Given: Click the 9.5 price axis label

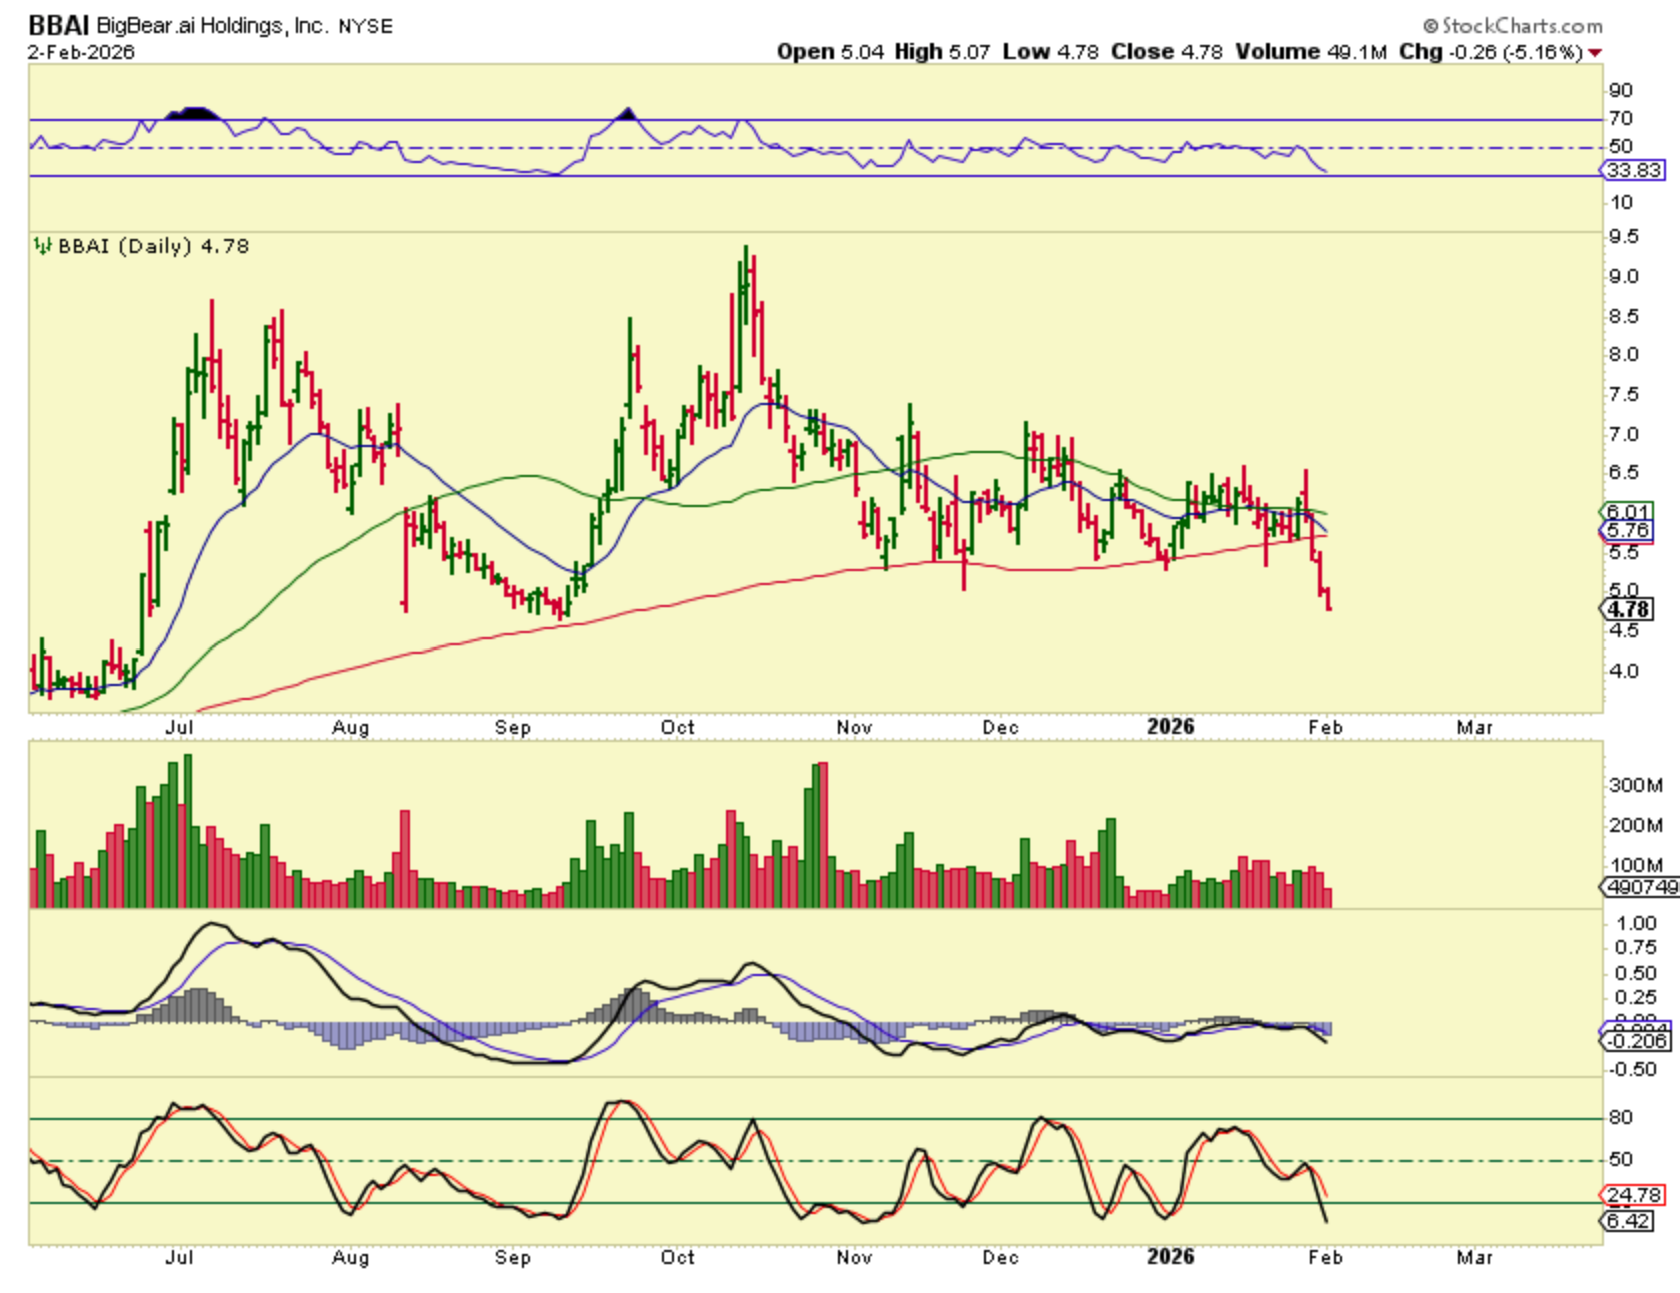Looking at the screenshot, I should click(1624, 236).
